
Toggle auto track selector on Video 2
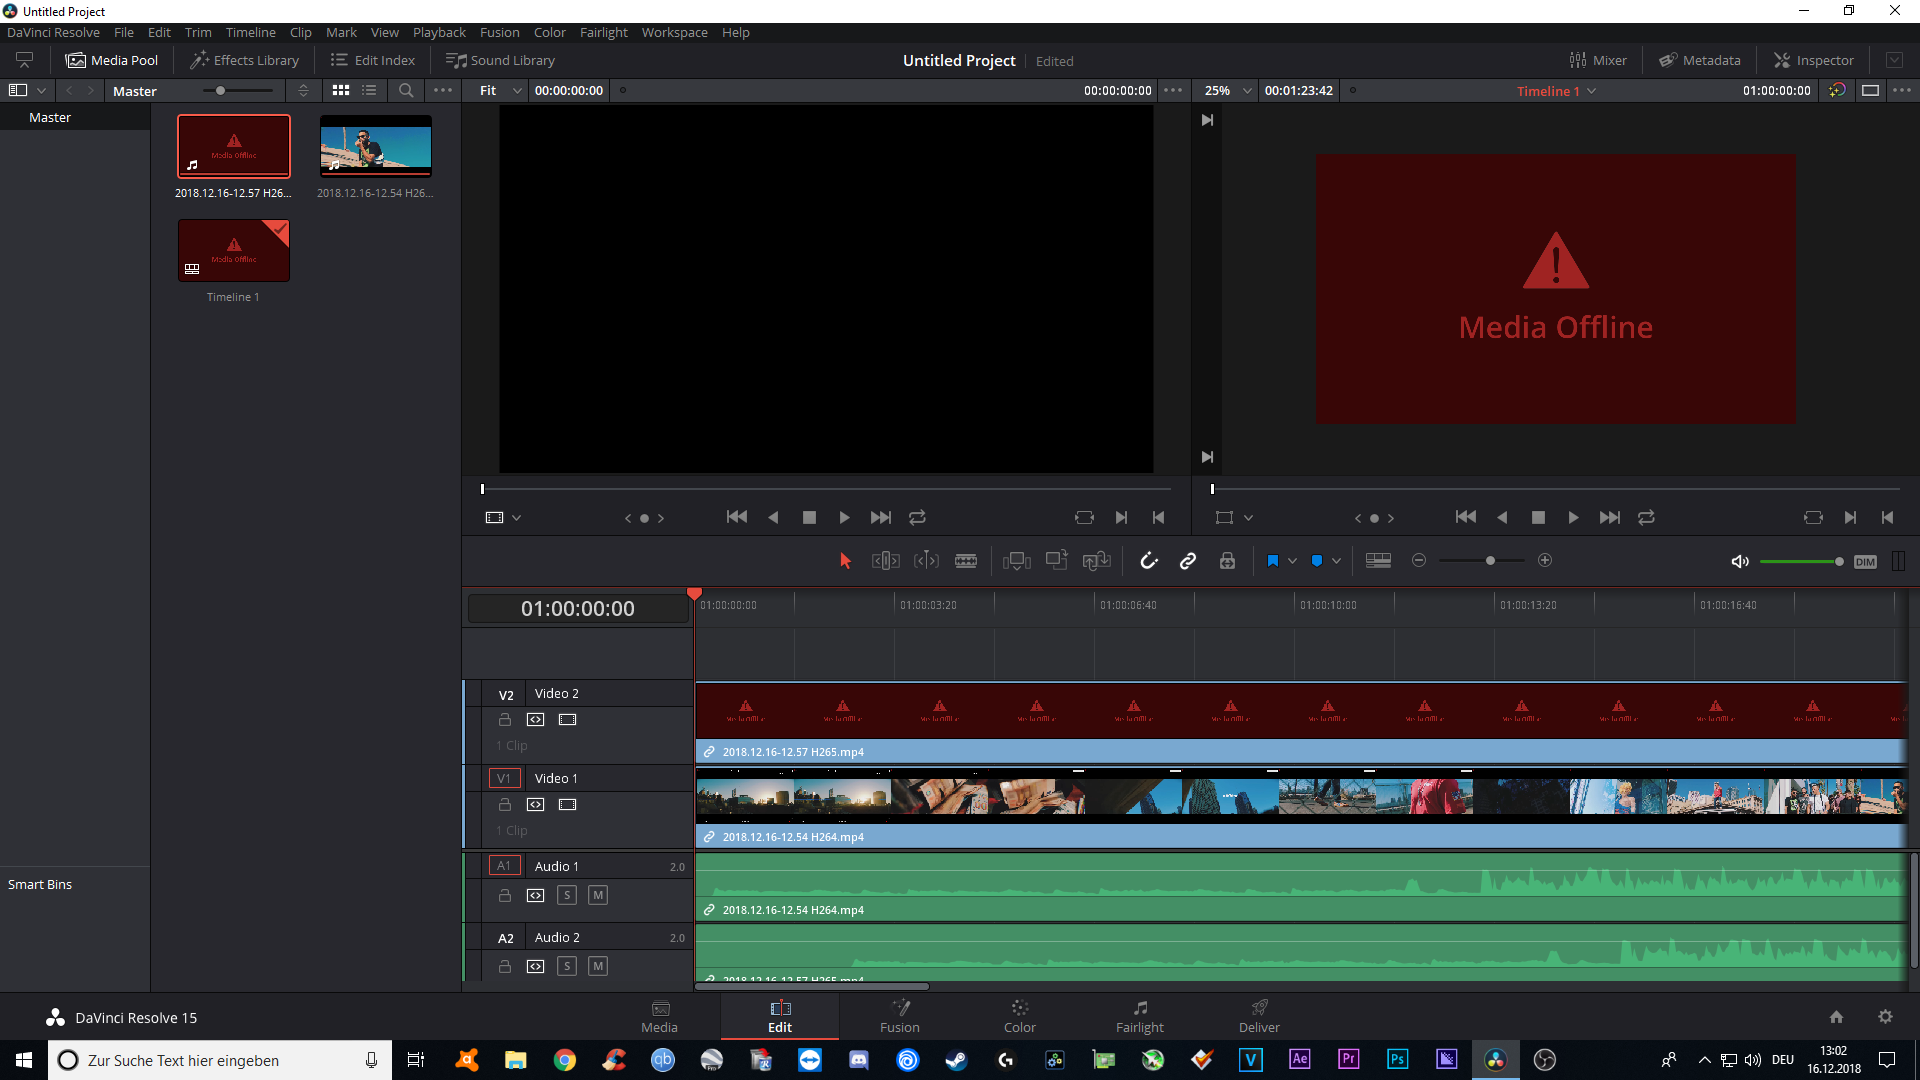pyautogui.click(x=536, y=720)
